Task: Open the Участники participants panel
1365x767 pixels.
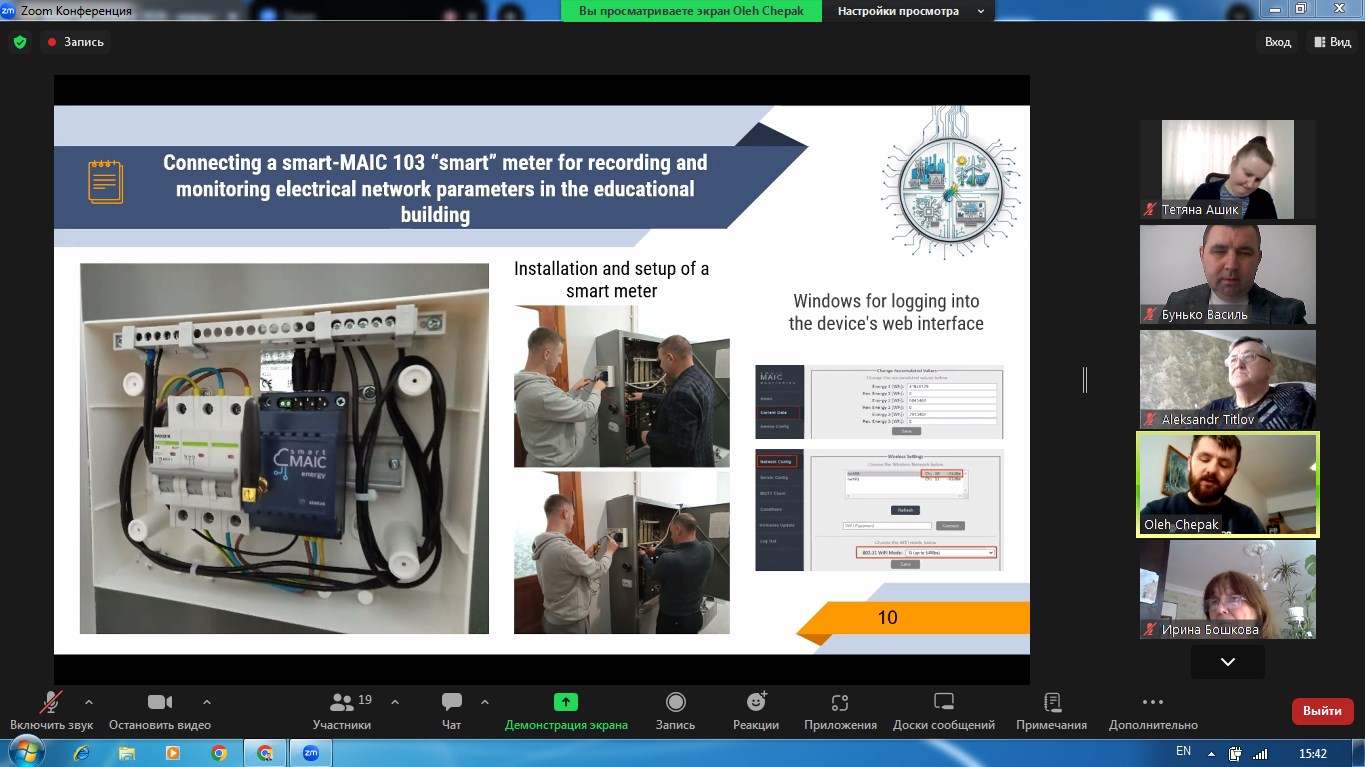Action: (x=342, y=710)
